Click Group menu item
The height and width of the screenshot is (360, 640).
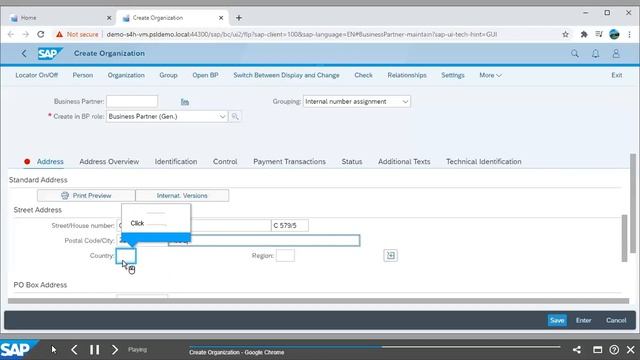click(168, 76)
